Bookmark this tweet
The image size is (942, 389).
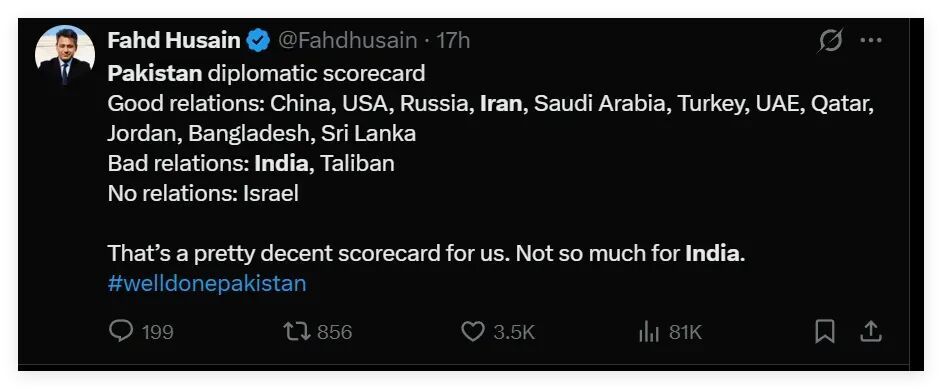825,331
